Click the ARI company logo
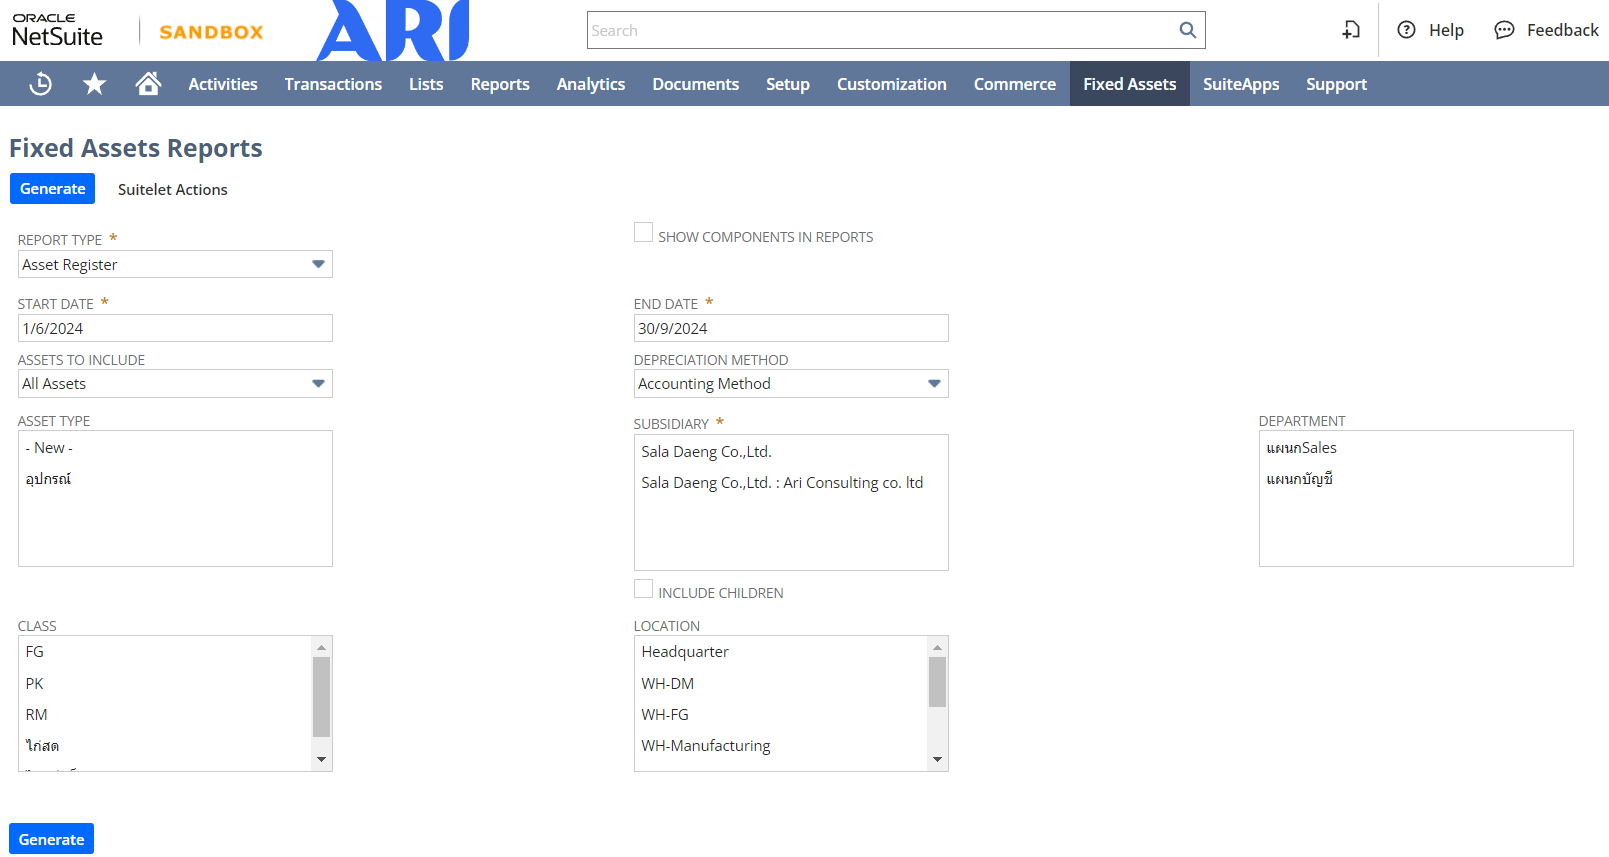Image resolution: width=1609 pixels, height=857 pixels. [x=393, y=31]
